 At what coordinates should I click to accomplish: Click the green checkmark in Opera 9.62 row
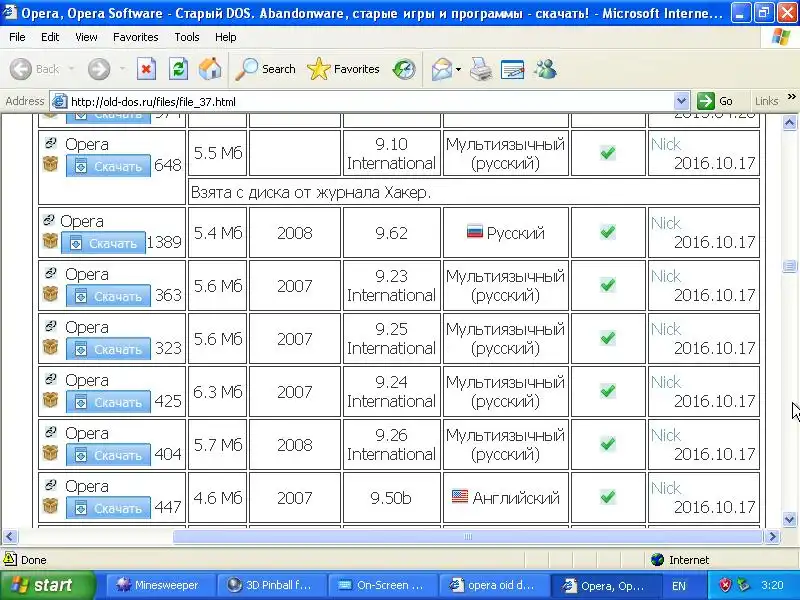pyautogui.click(x=607, y=232)
